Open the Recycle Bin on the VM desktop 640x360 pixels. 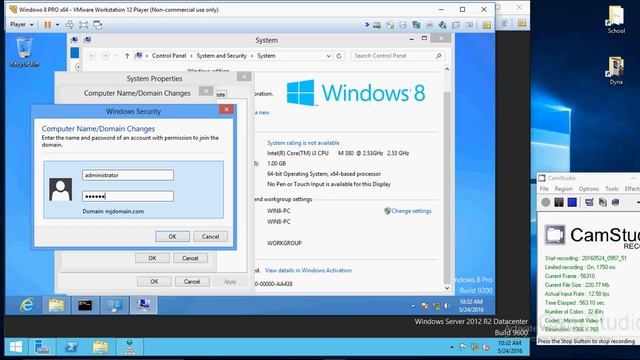[24, 51]
